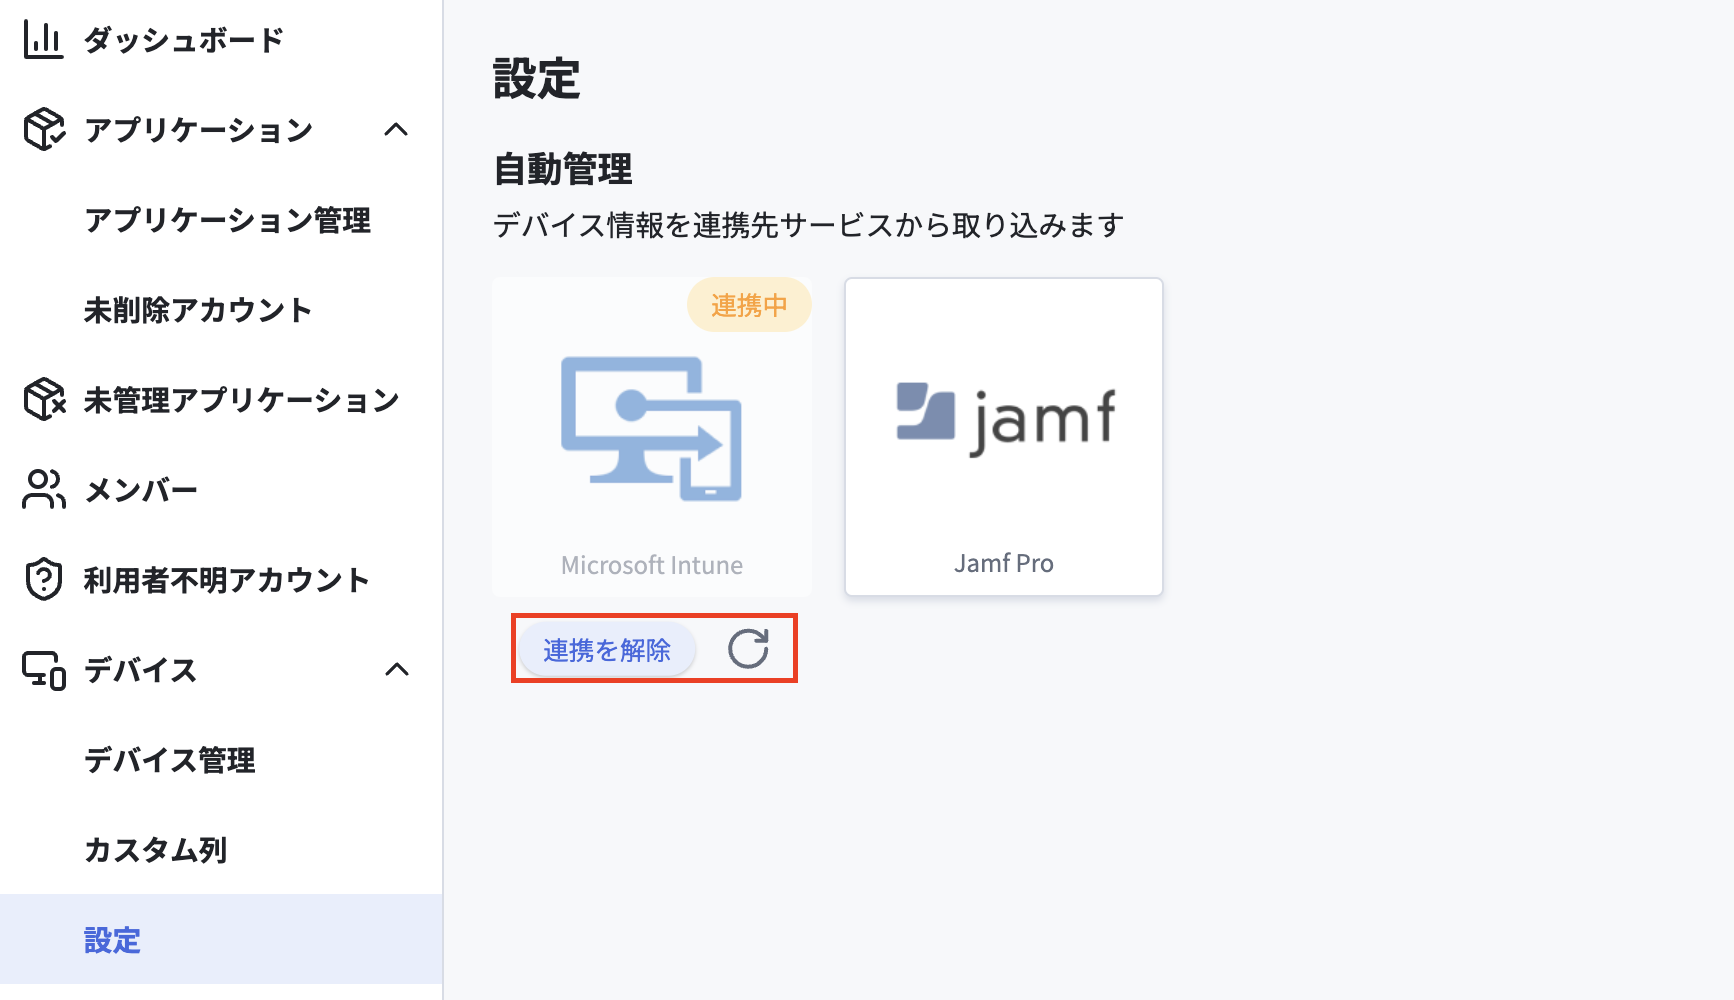Collapse the デバイス section chevron
1734x1000 pixels.
397,669
